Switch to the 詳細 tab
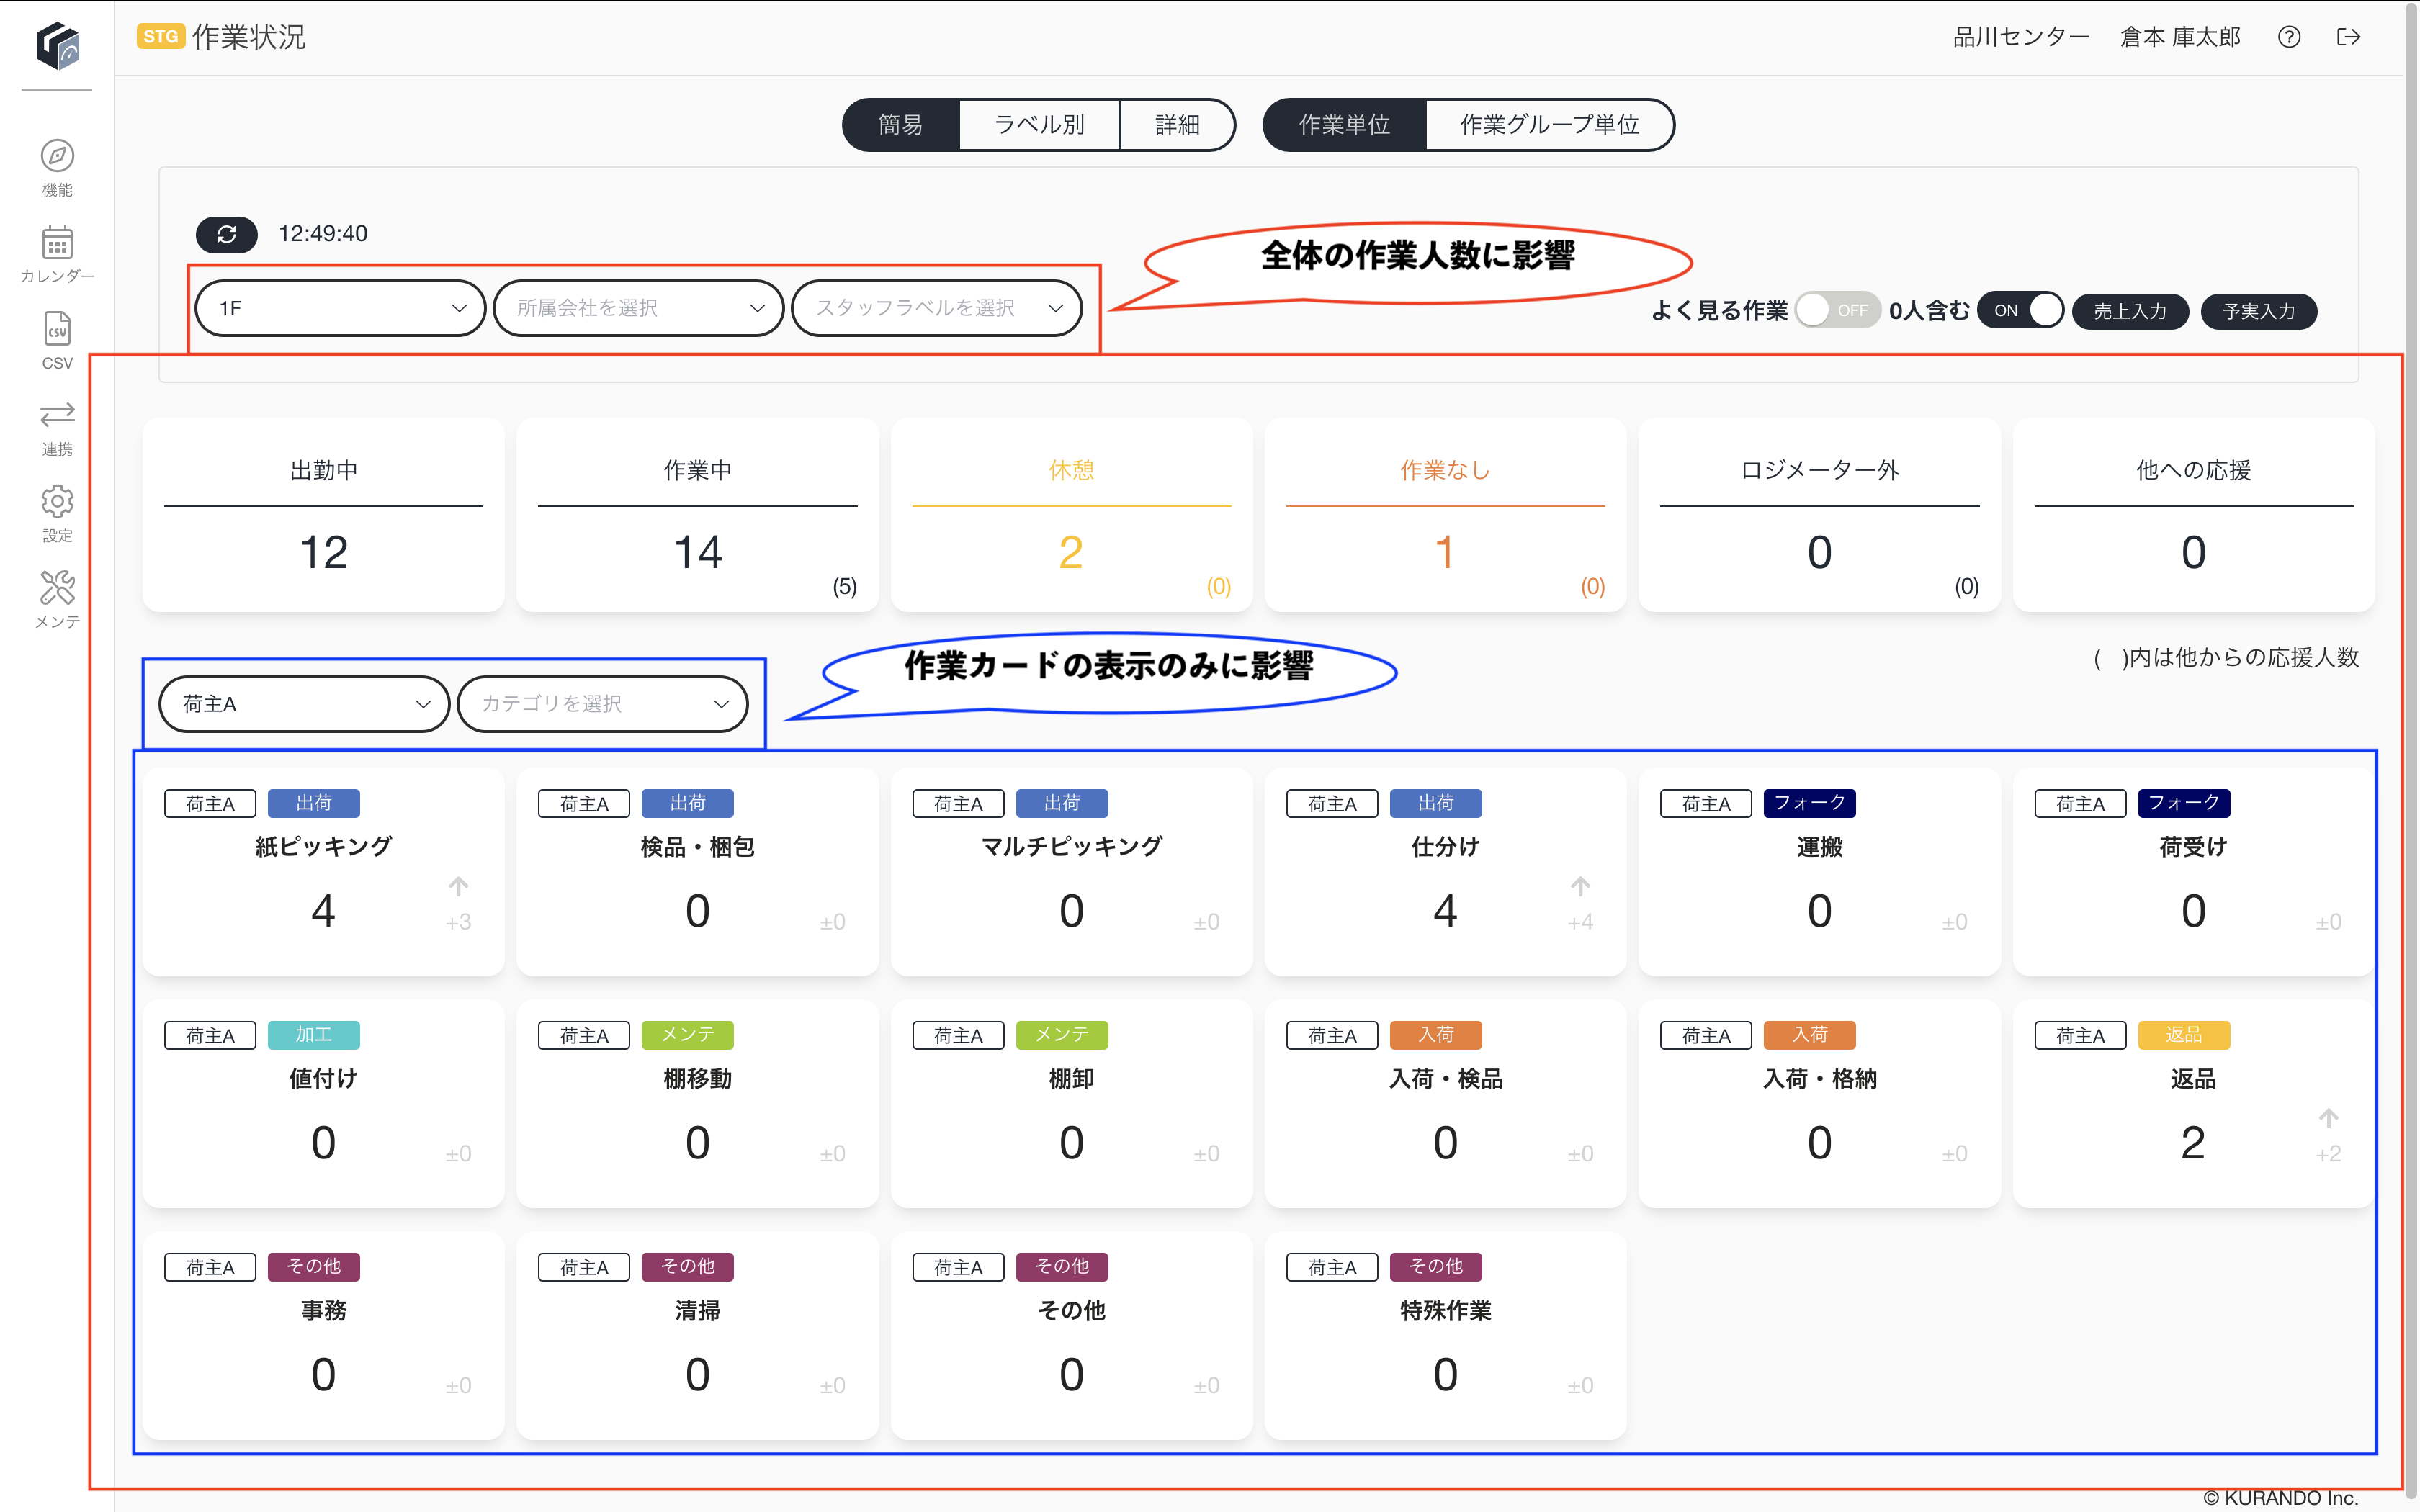 (x=1177, y=125)
